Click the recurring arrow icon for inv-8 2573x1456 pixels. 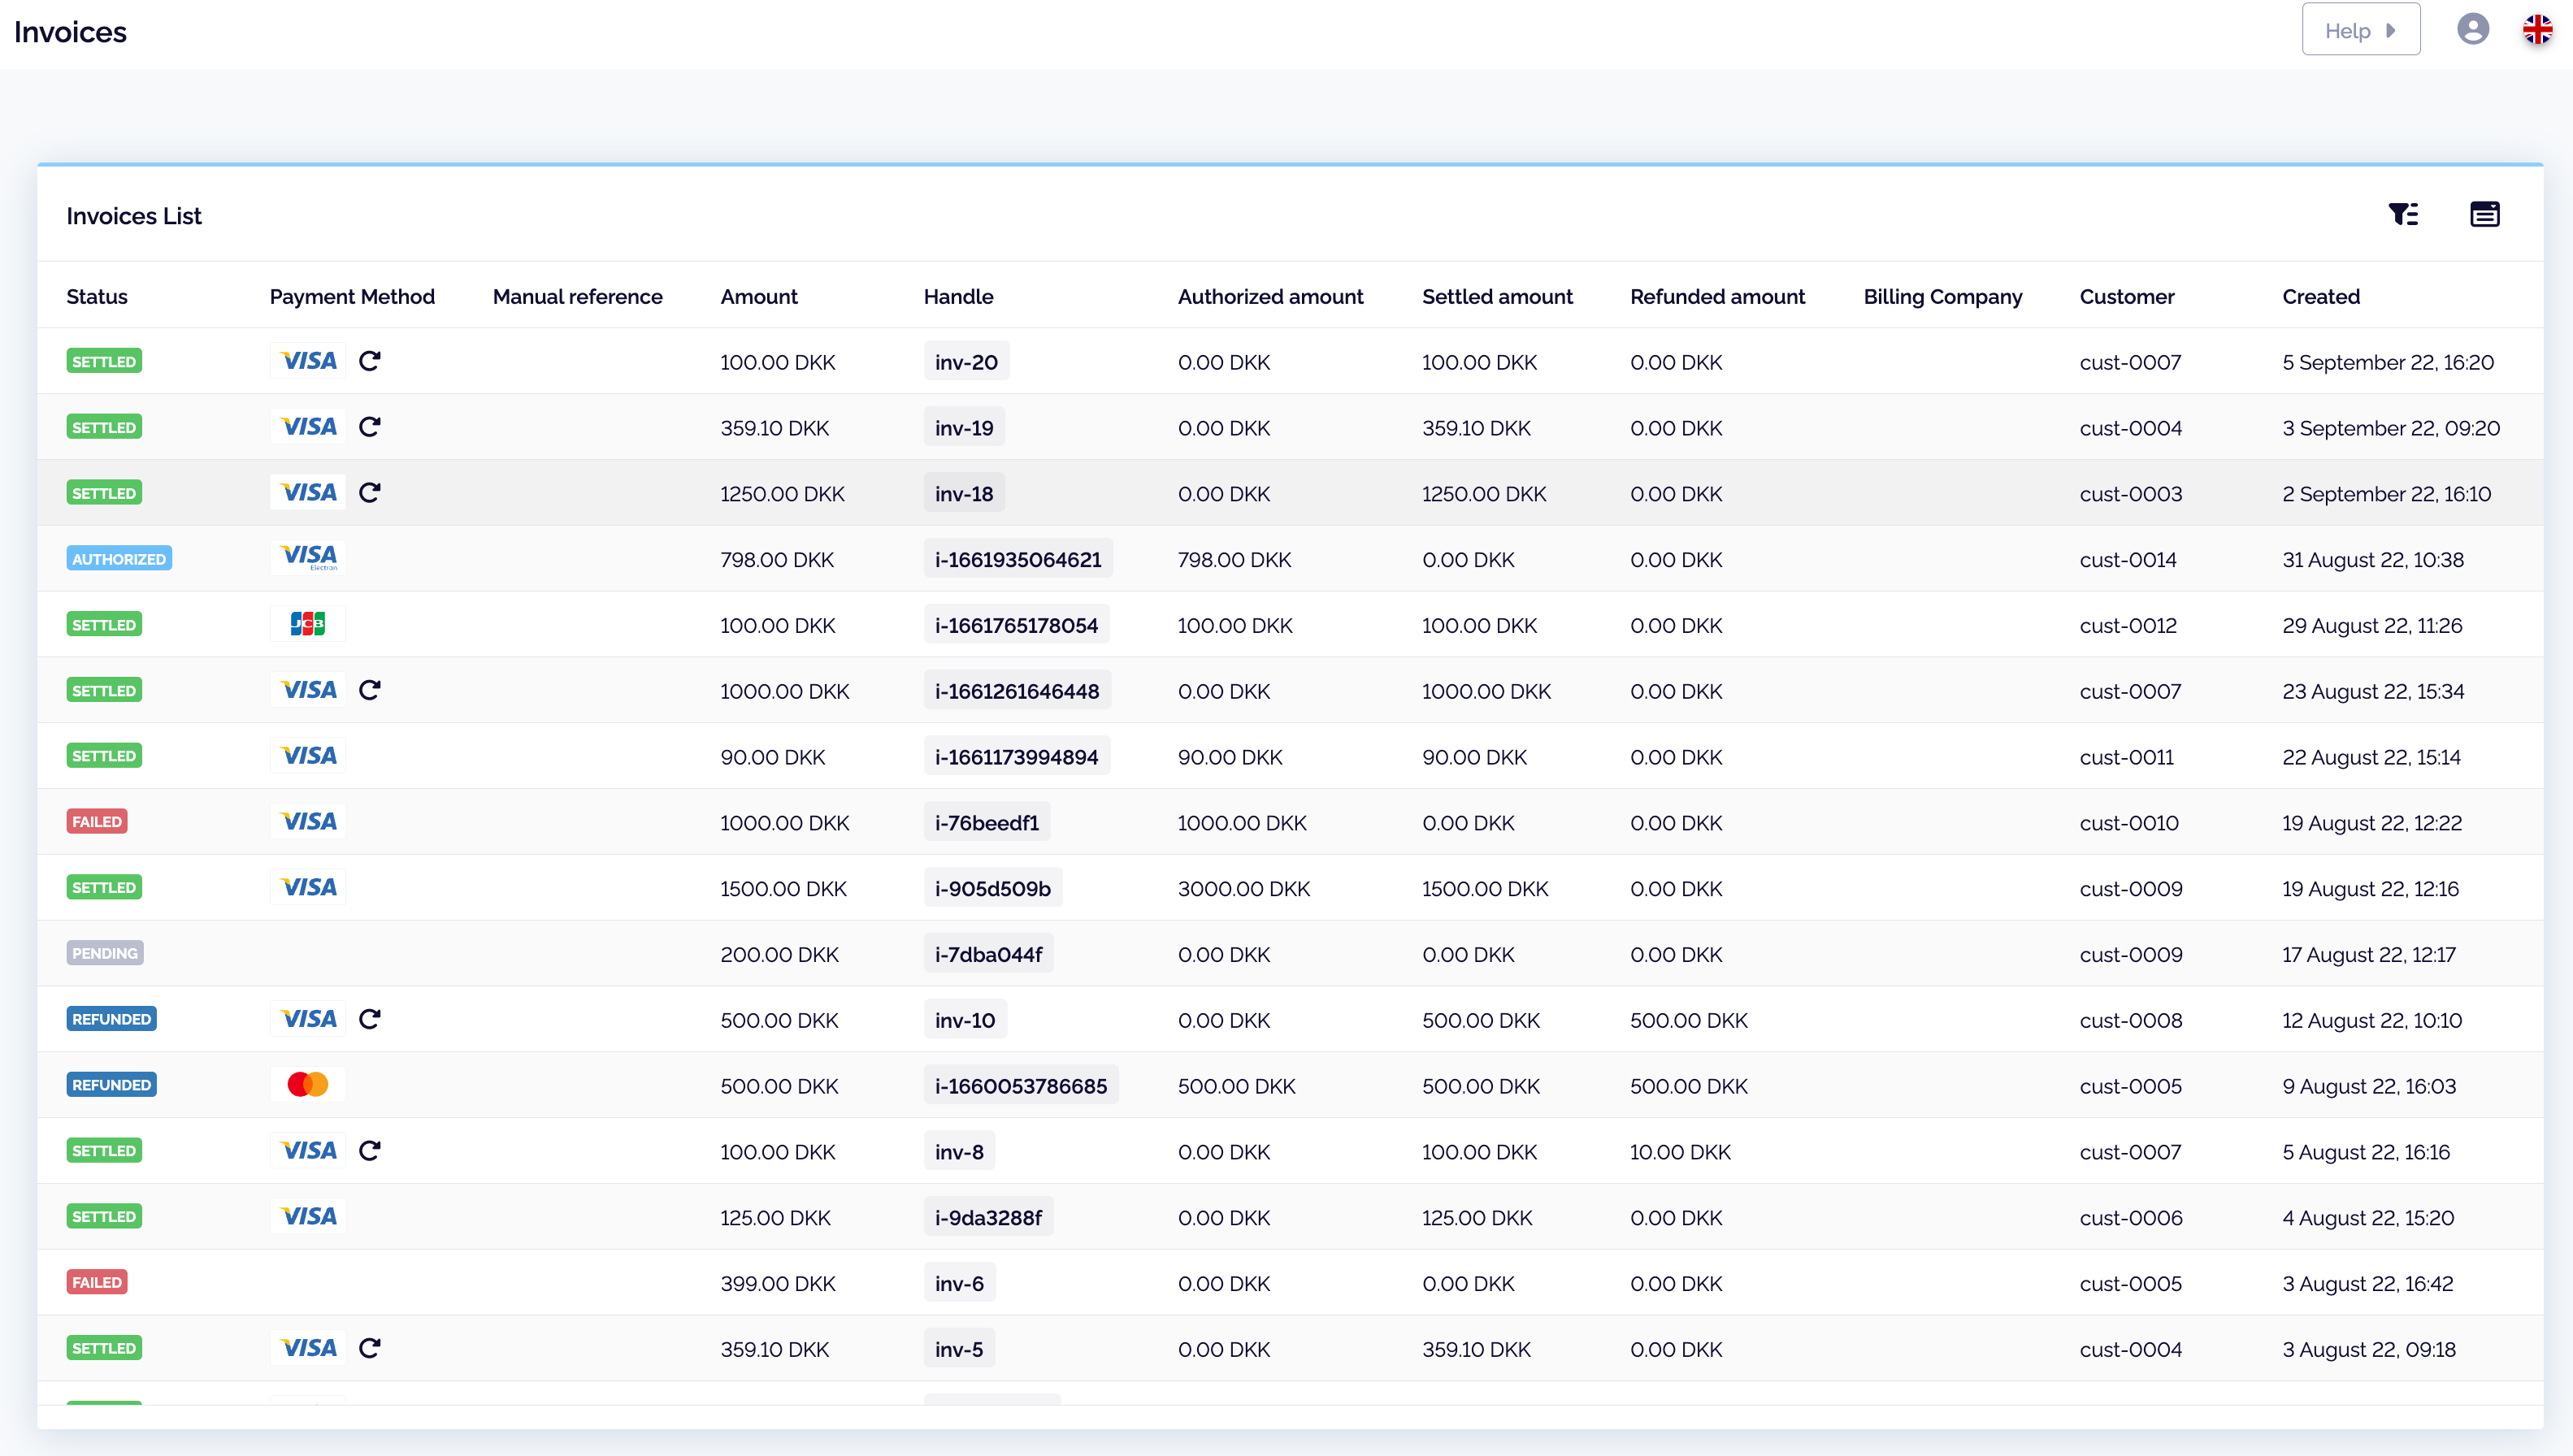coord(370,1151)
